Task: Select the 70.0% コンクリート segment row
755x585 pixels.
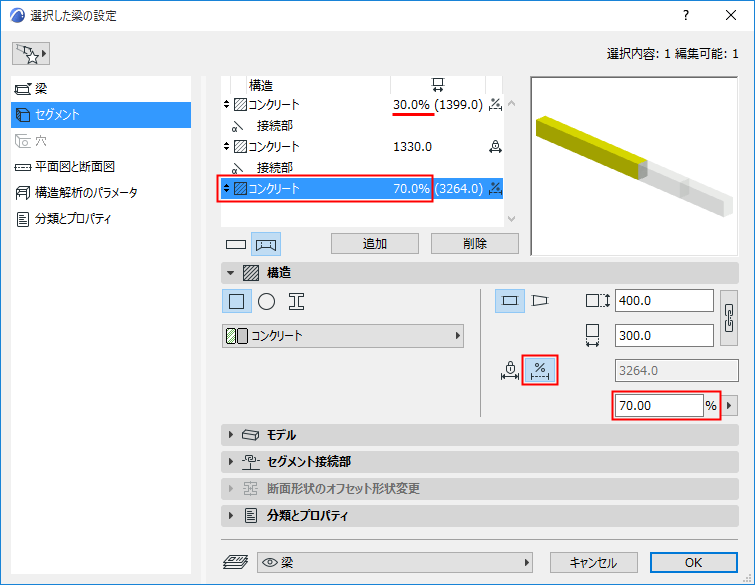Action: [x=362, y=188]
